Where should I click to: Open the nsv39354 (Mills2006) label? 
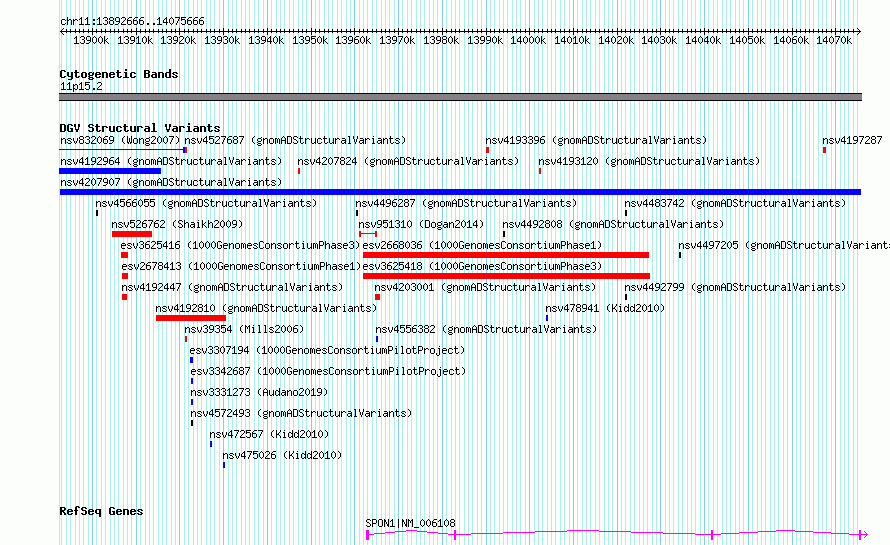pos(244,329)
